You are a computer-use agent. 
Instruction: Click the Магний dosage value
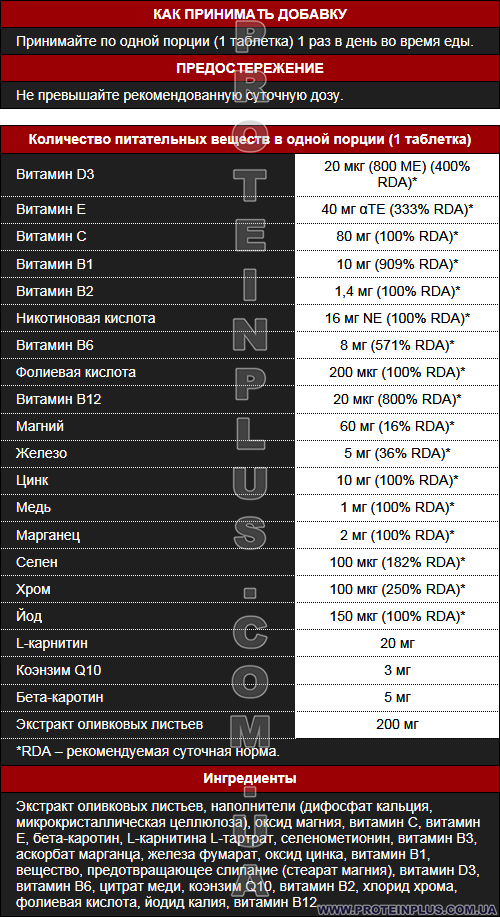397,427
